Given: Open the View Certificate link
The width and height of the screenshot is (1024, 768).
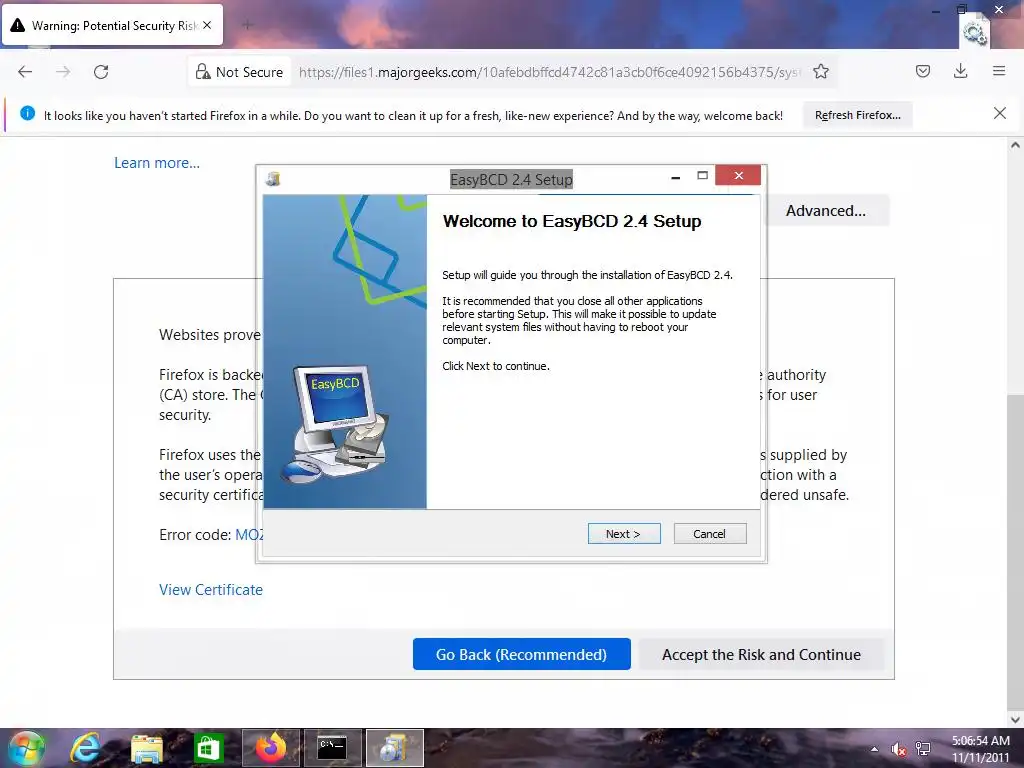Looking at the screenshot, I should tap(211, 589).
